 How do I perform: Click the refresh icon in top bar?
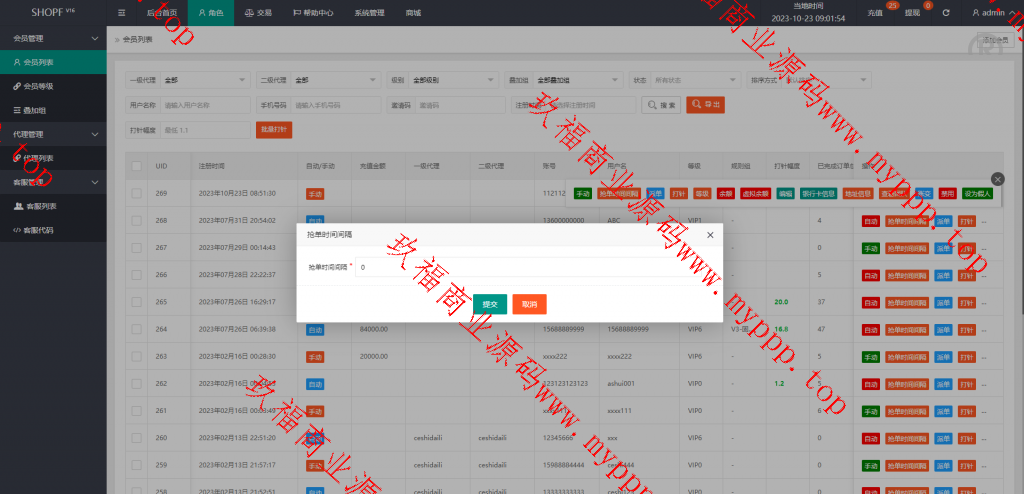click(945, 14)
